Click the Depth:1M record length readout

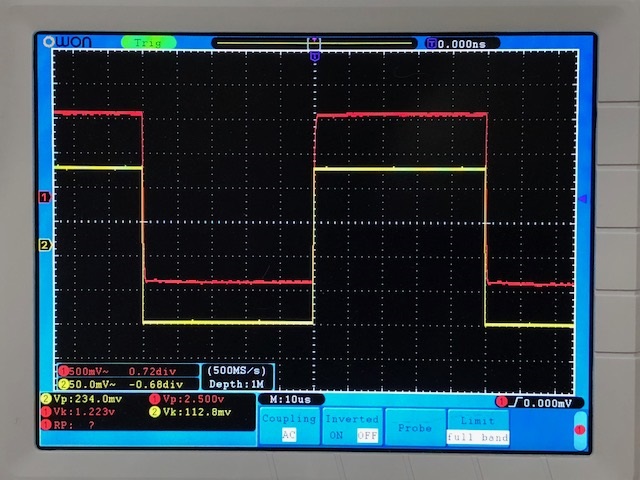pyautogui.click(x=236, y=384)
